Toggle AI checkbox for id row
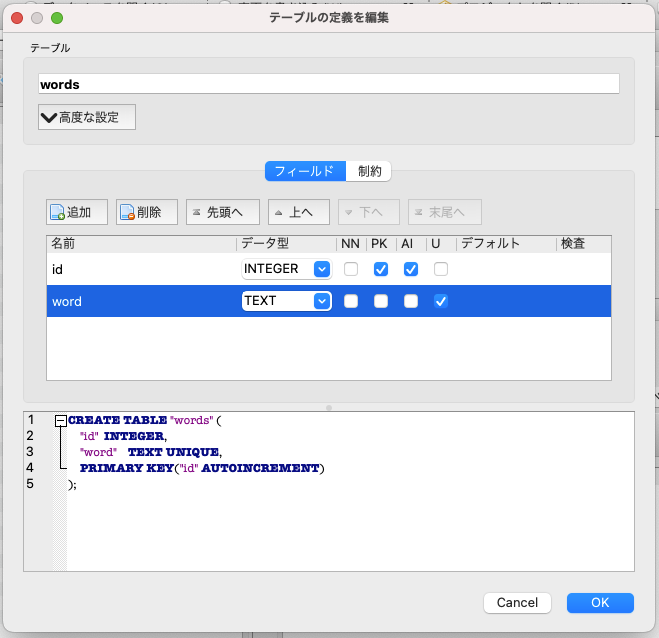Screen dimensions: 659x638 pyautogui.click(x=411, y=269)
